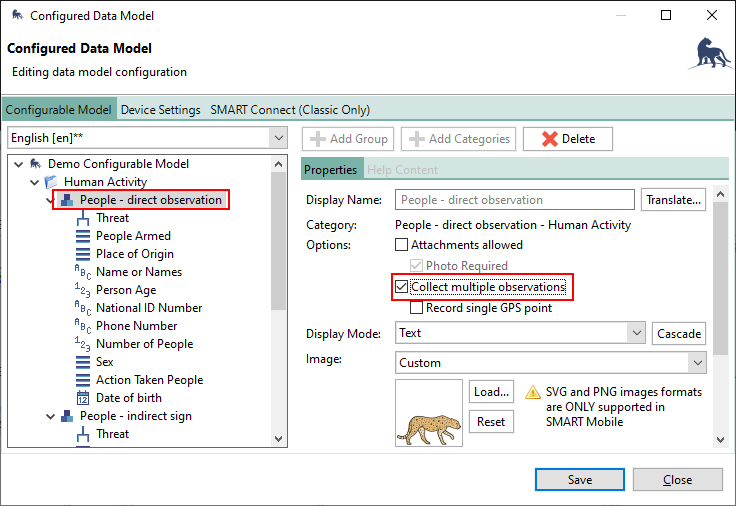The width and height of the screenshot is (736, 506).
Task: Click the People - indirect sign category icon
Action: point(67,416)
